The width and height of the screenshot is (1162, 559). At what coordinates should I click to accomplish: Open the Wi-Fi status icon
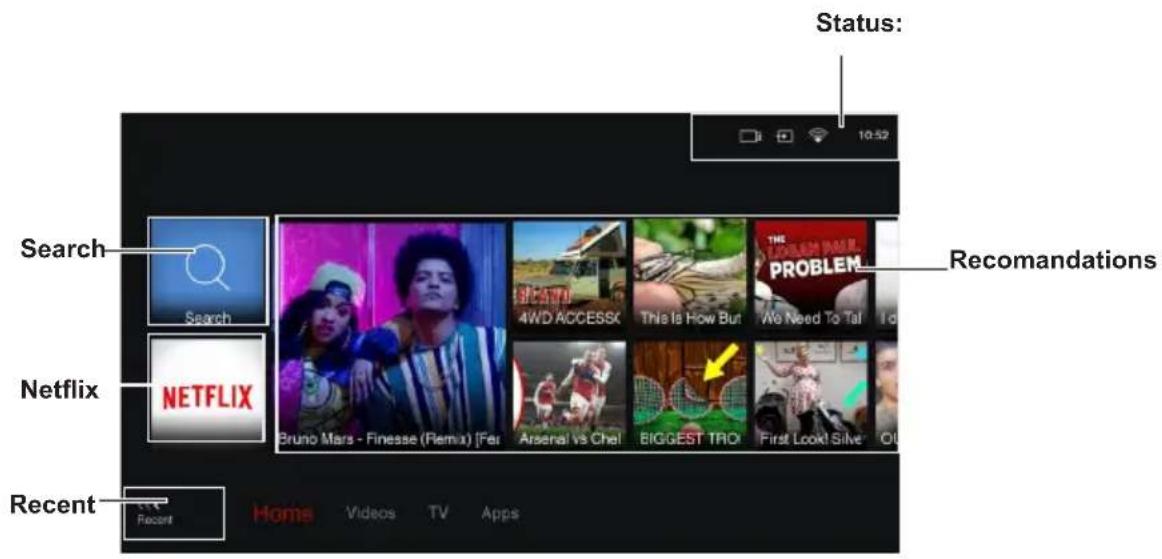pyautogui.click(x=818, y=135)
